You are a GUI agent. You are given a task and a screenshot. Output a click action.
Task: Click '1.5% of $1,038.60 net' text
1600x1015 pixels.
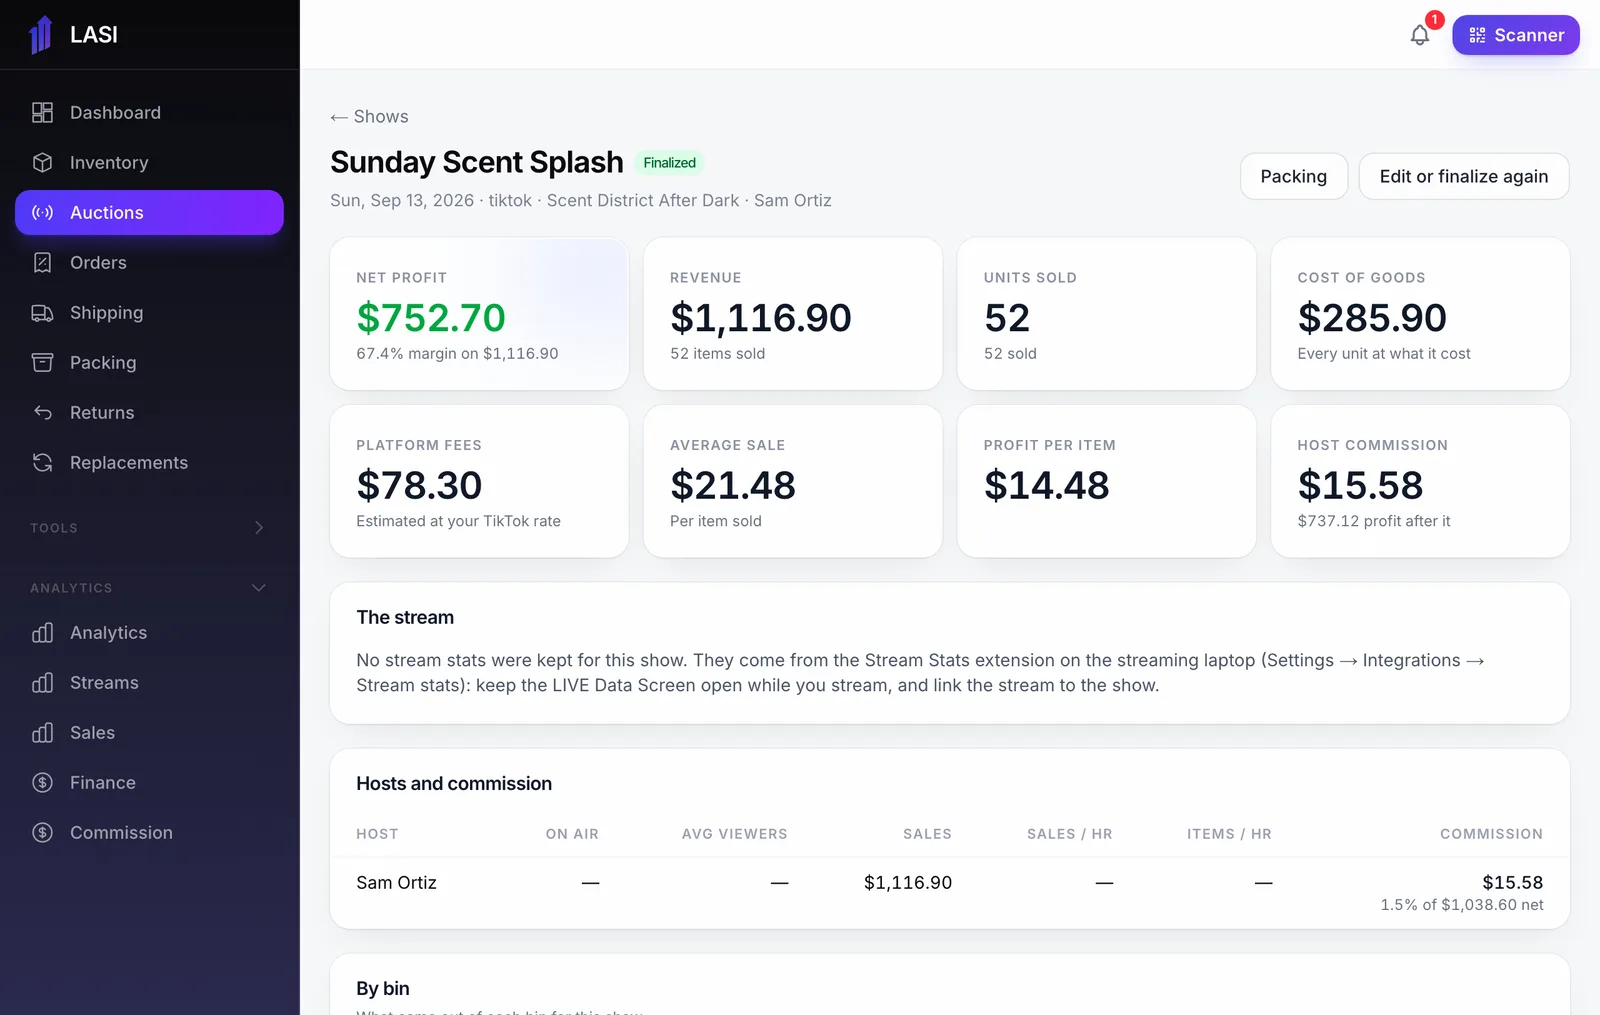click(x=1462, y=905)
